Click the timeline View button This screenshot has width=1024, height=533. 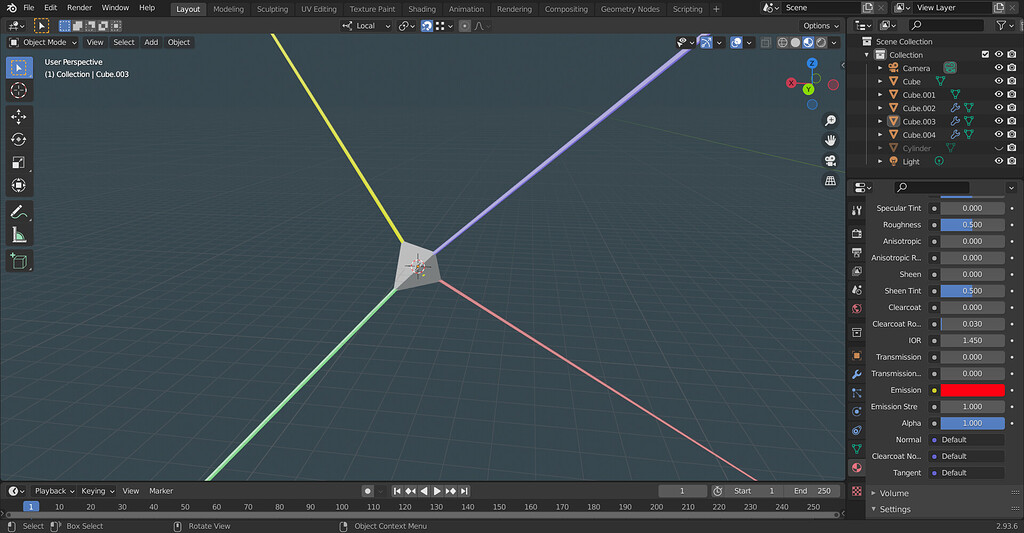click(x=131, y=491)
